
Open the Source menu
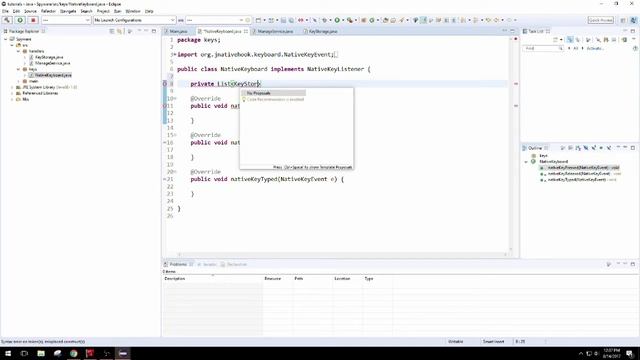click(30, 11)
